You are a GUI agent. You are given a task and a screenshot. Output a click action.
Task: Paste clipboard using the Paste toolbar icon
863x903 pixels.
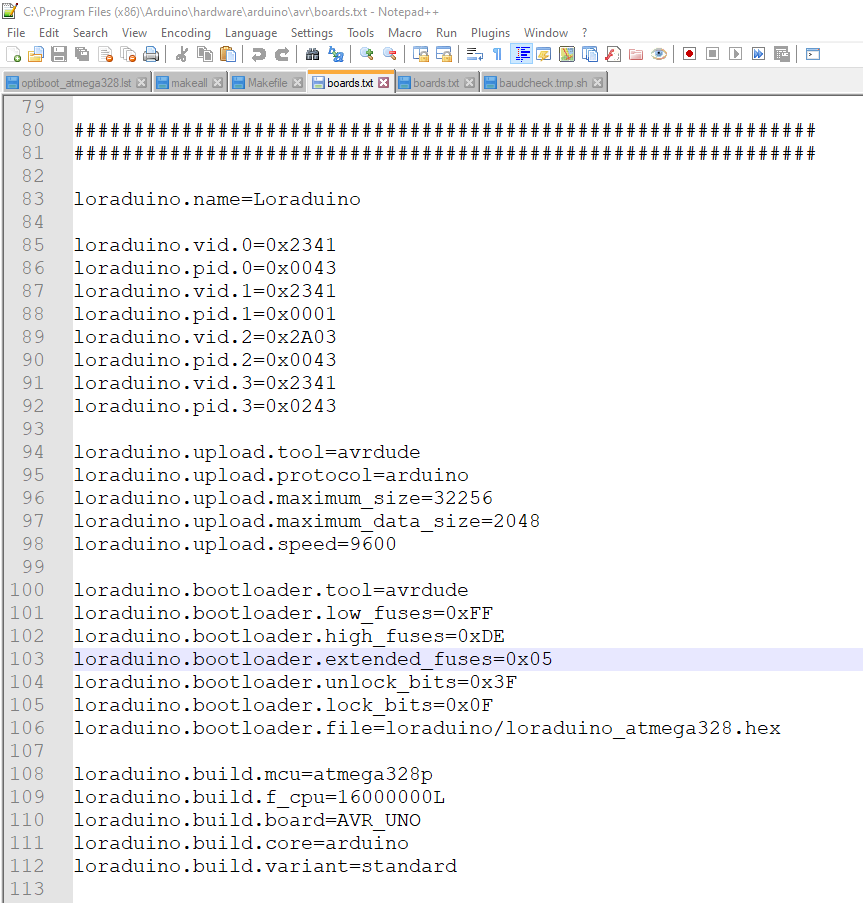[228, 55]
